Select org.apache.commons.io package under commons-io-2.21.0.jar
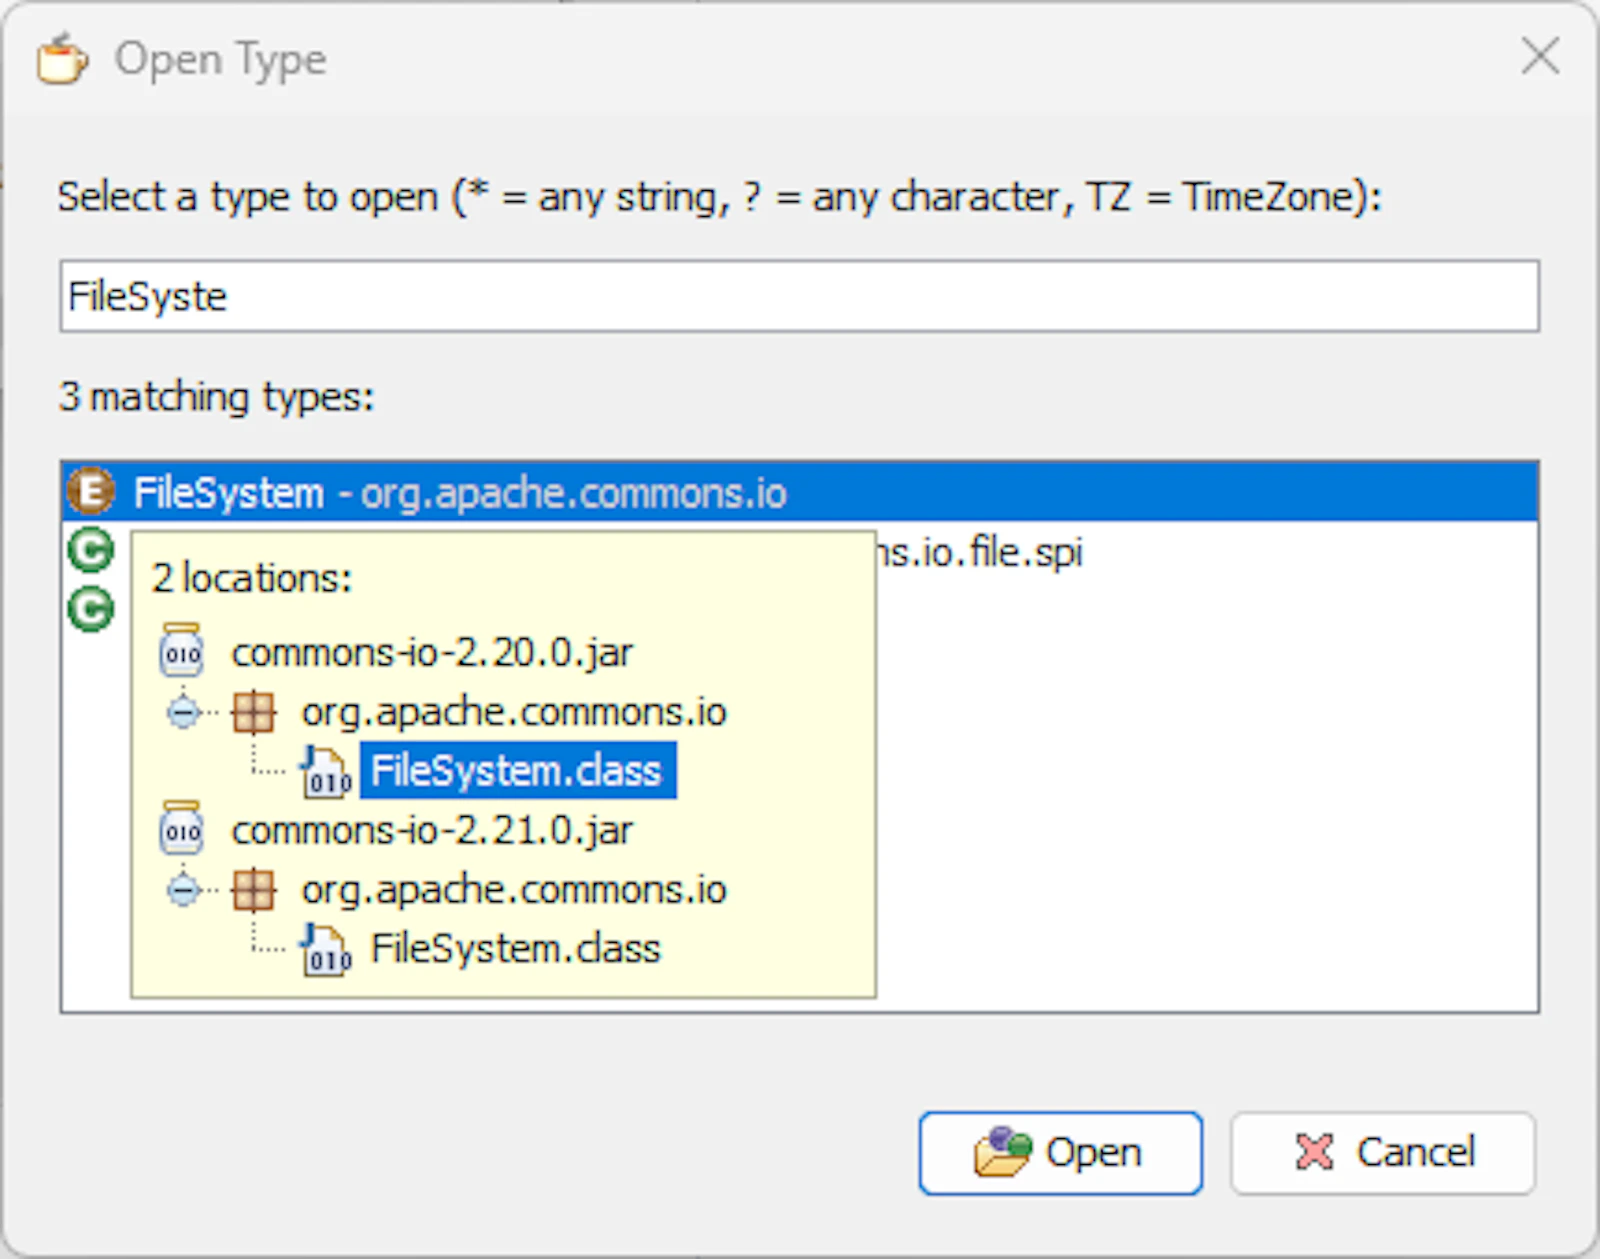The width and height of the screenshot is (1600, 1259). (514, 890)
